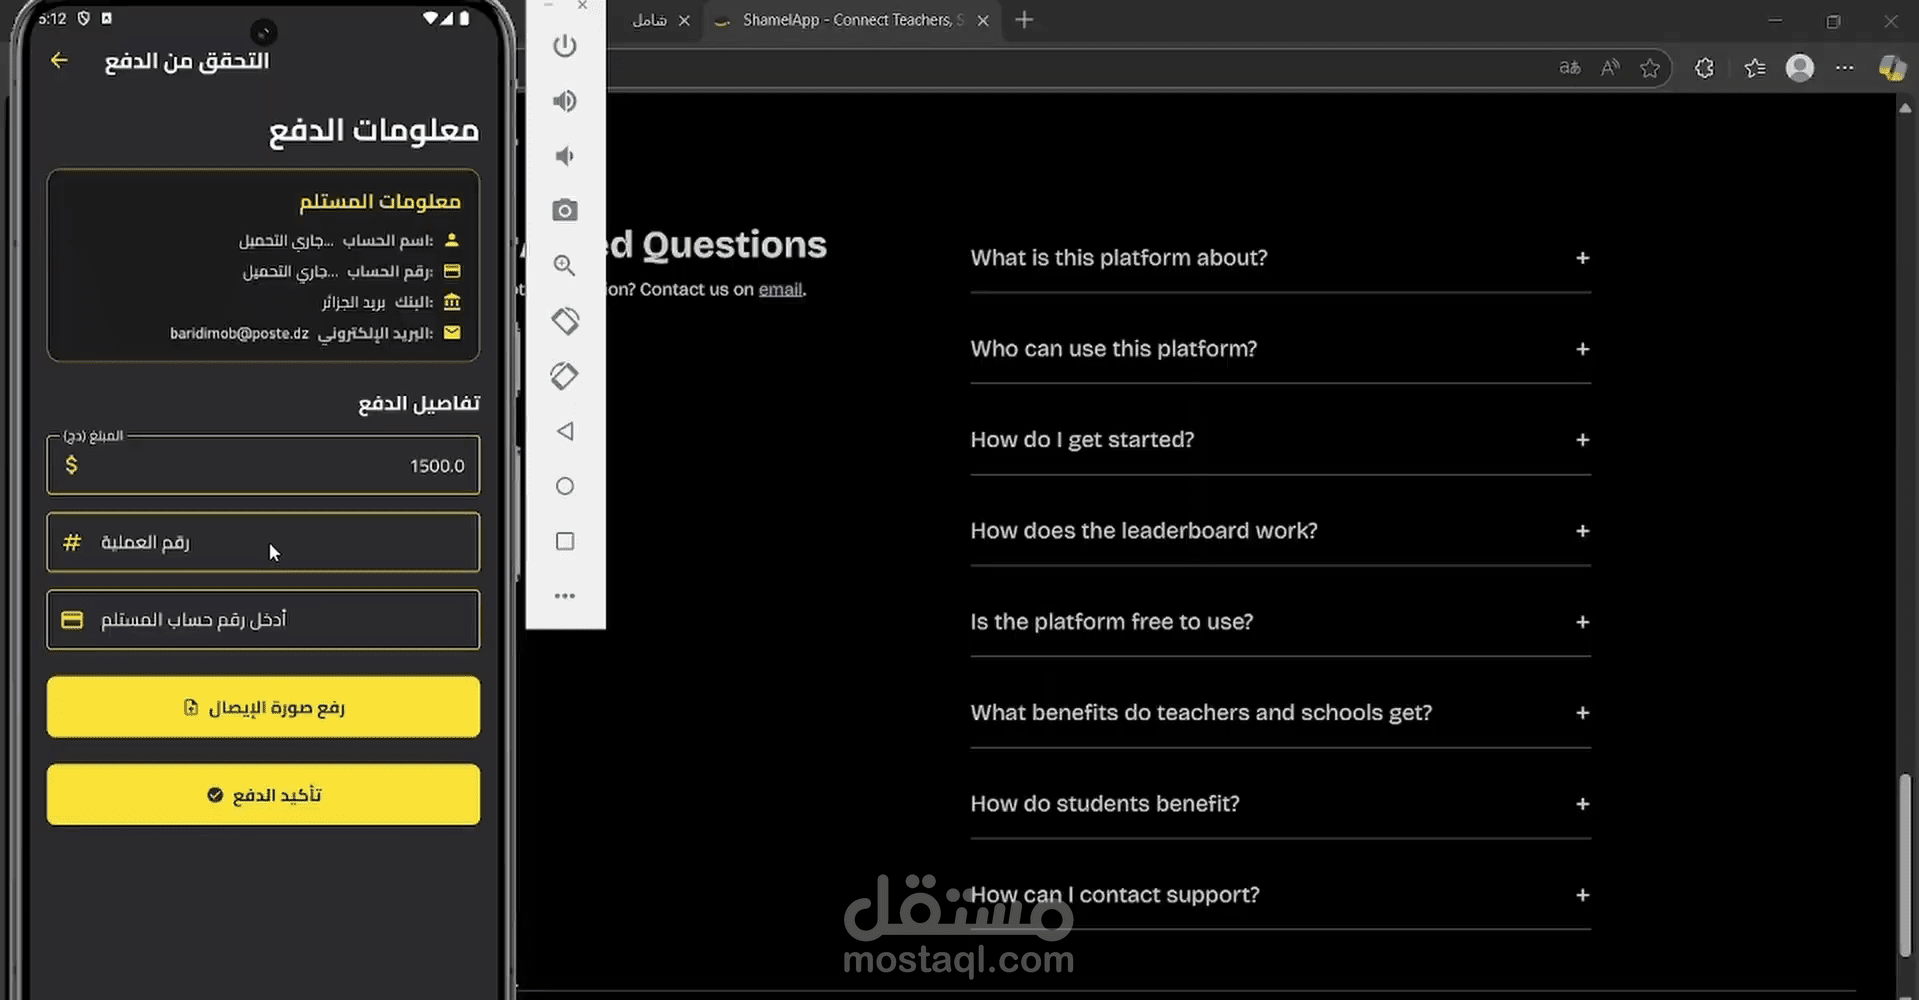
Task: Close the emulator toolbar with its X
Action: [582, 6]
